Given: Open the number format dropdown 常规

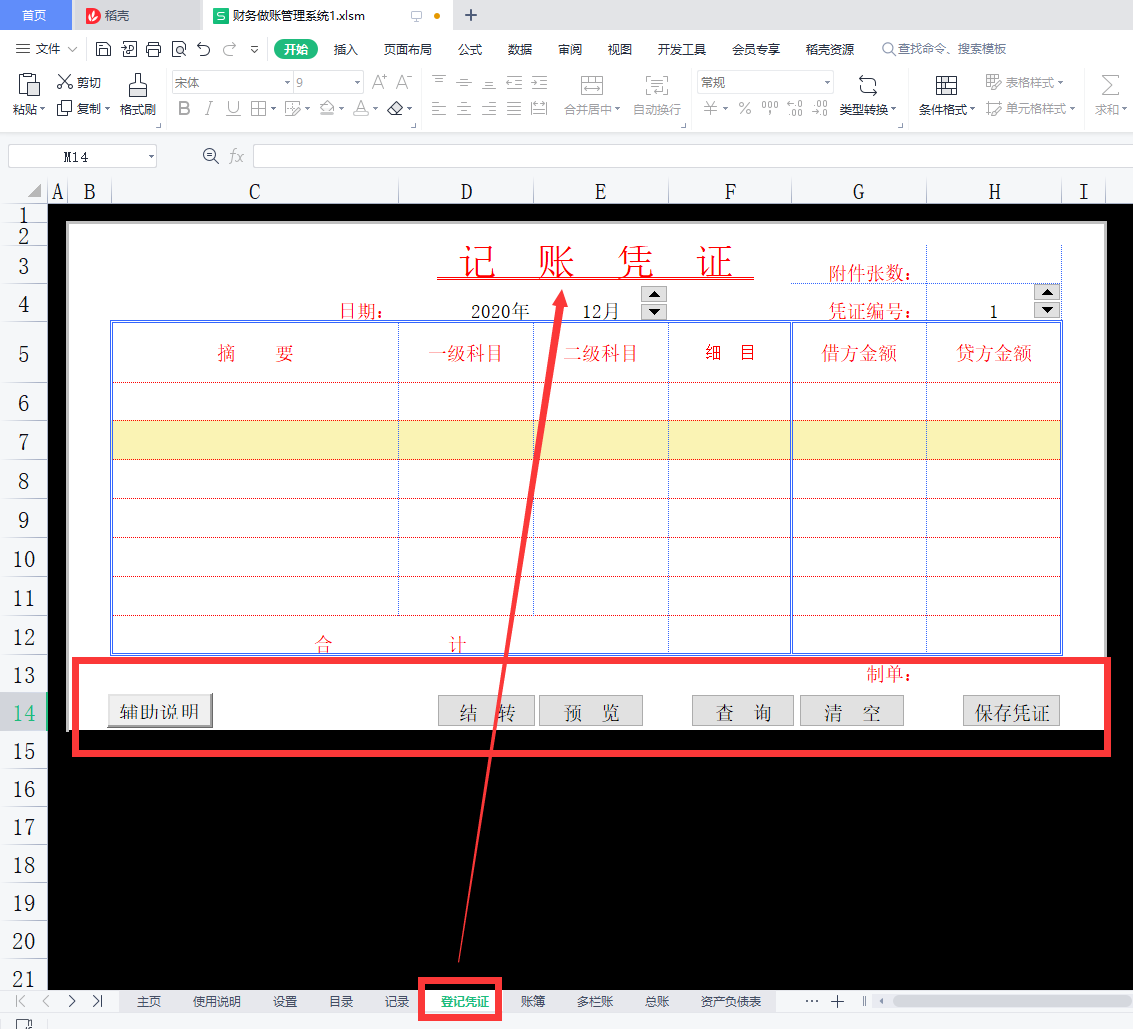Looking at the screenshot, I should point(827,82).
